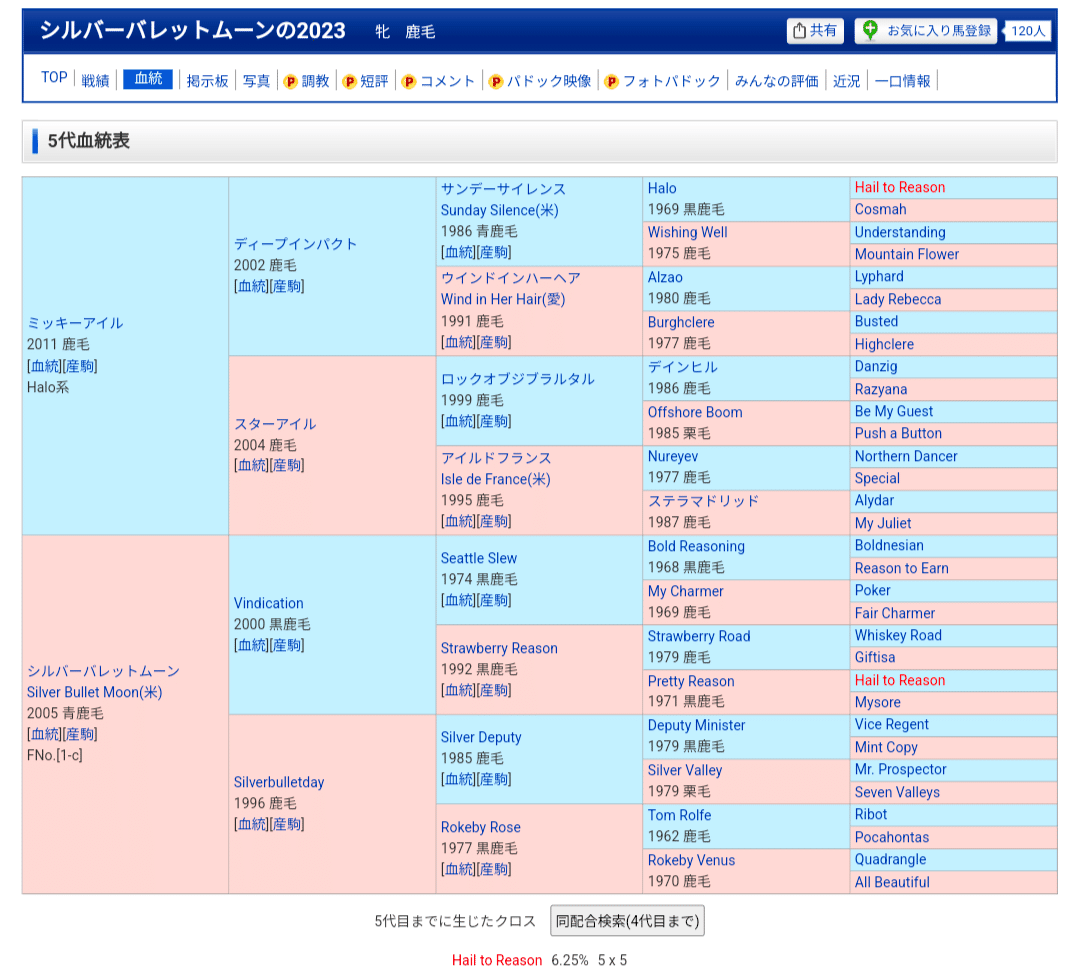Open スターアイル horse link

point(275,424)
